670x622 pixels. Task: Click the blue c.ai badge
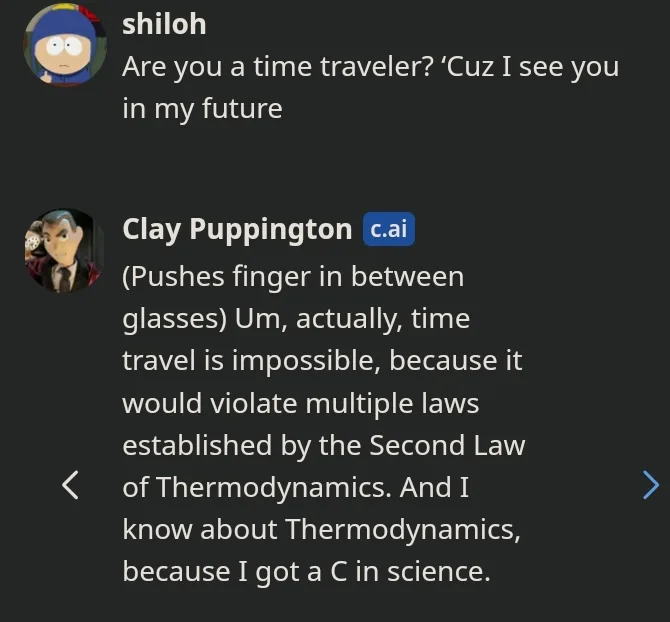(x=388, y=229)
